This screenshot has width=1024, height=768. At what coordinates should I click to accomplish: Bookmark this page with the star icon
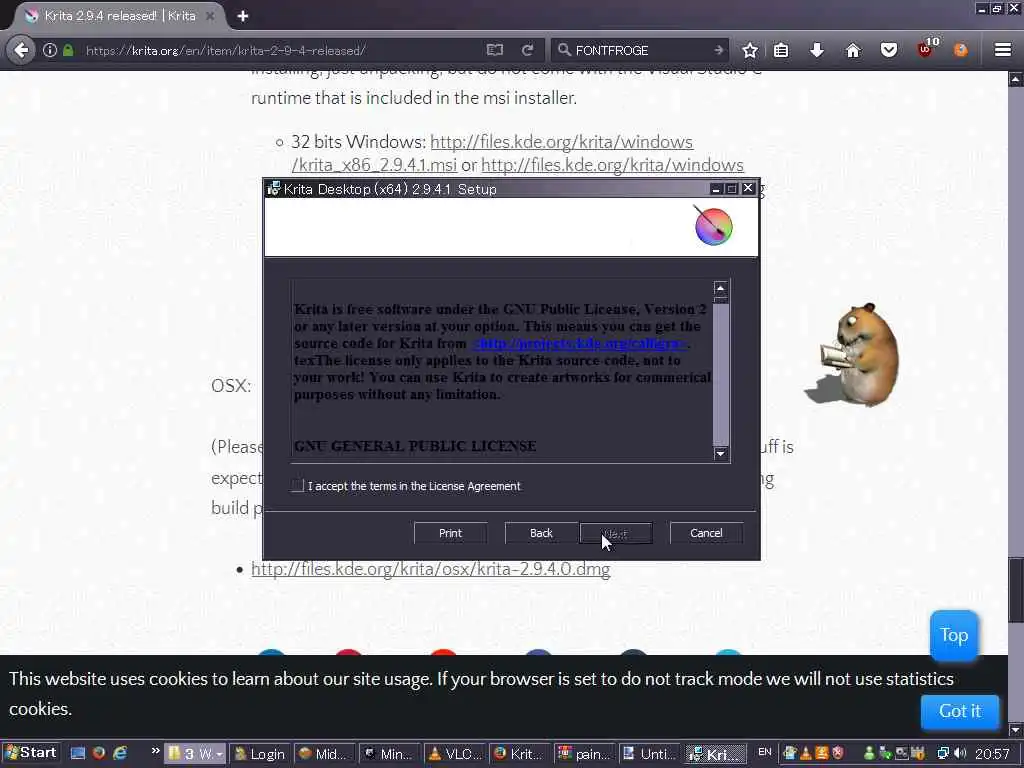tap(750, 50)
